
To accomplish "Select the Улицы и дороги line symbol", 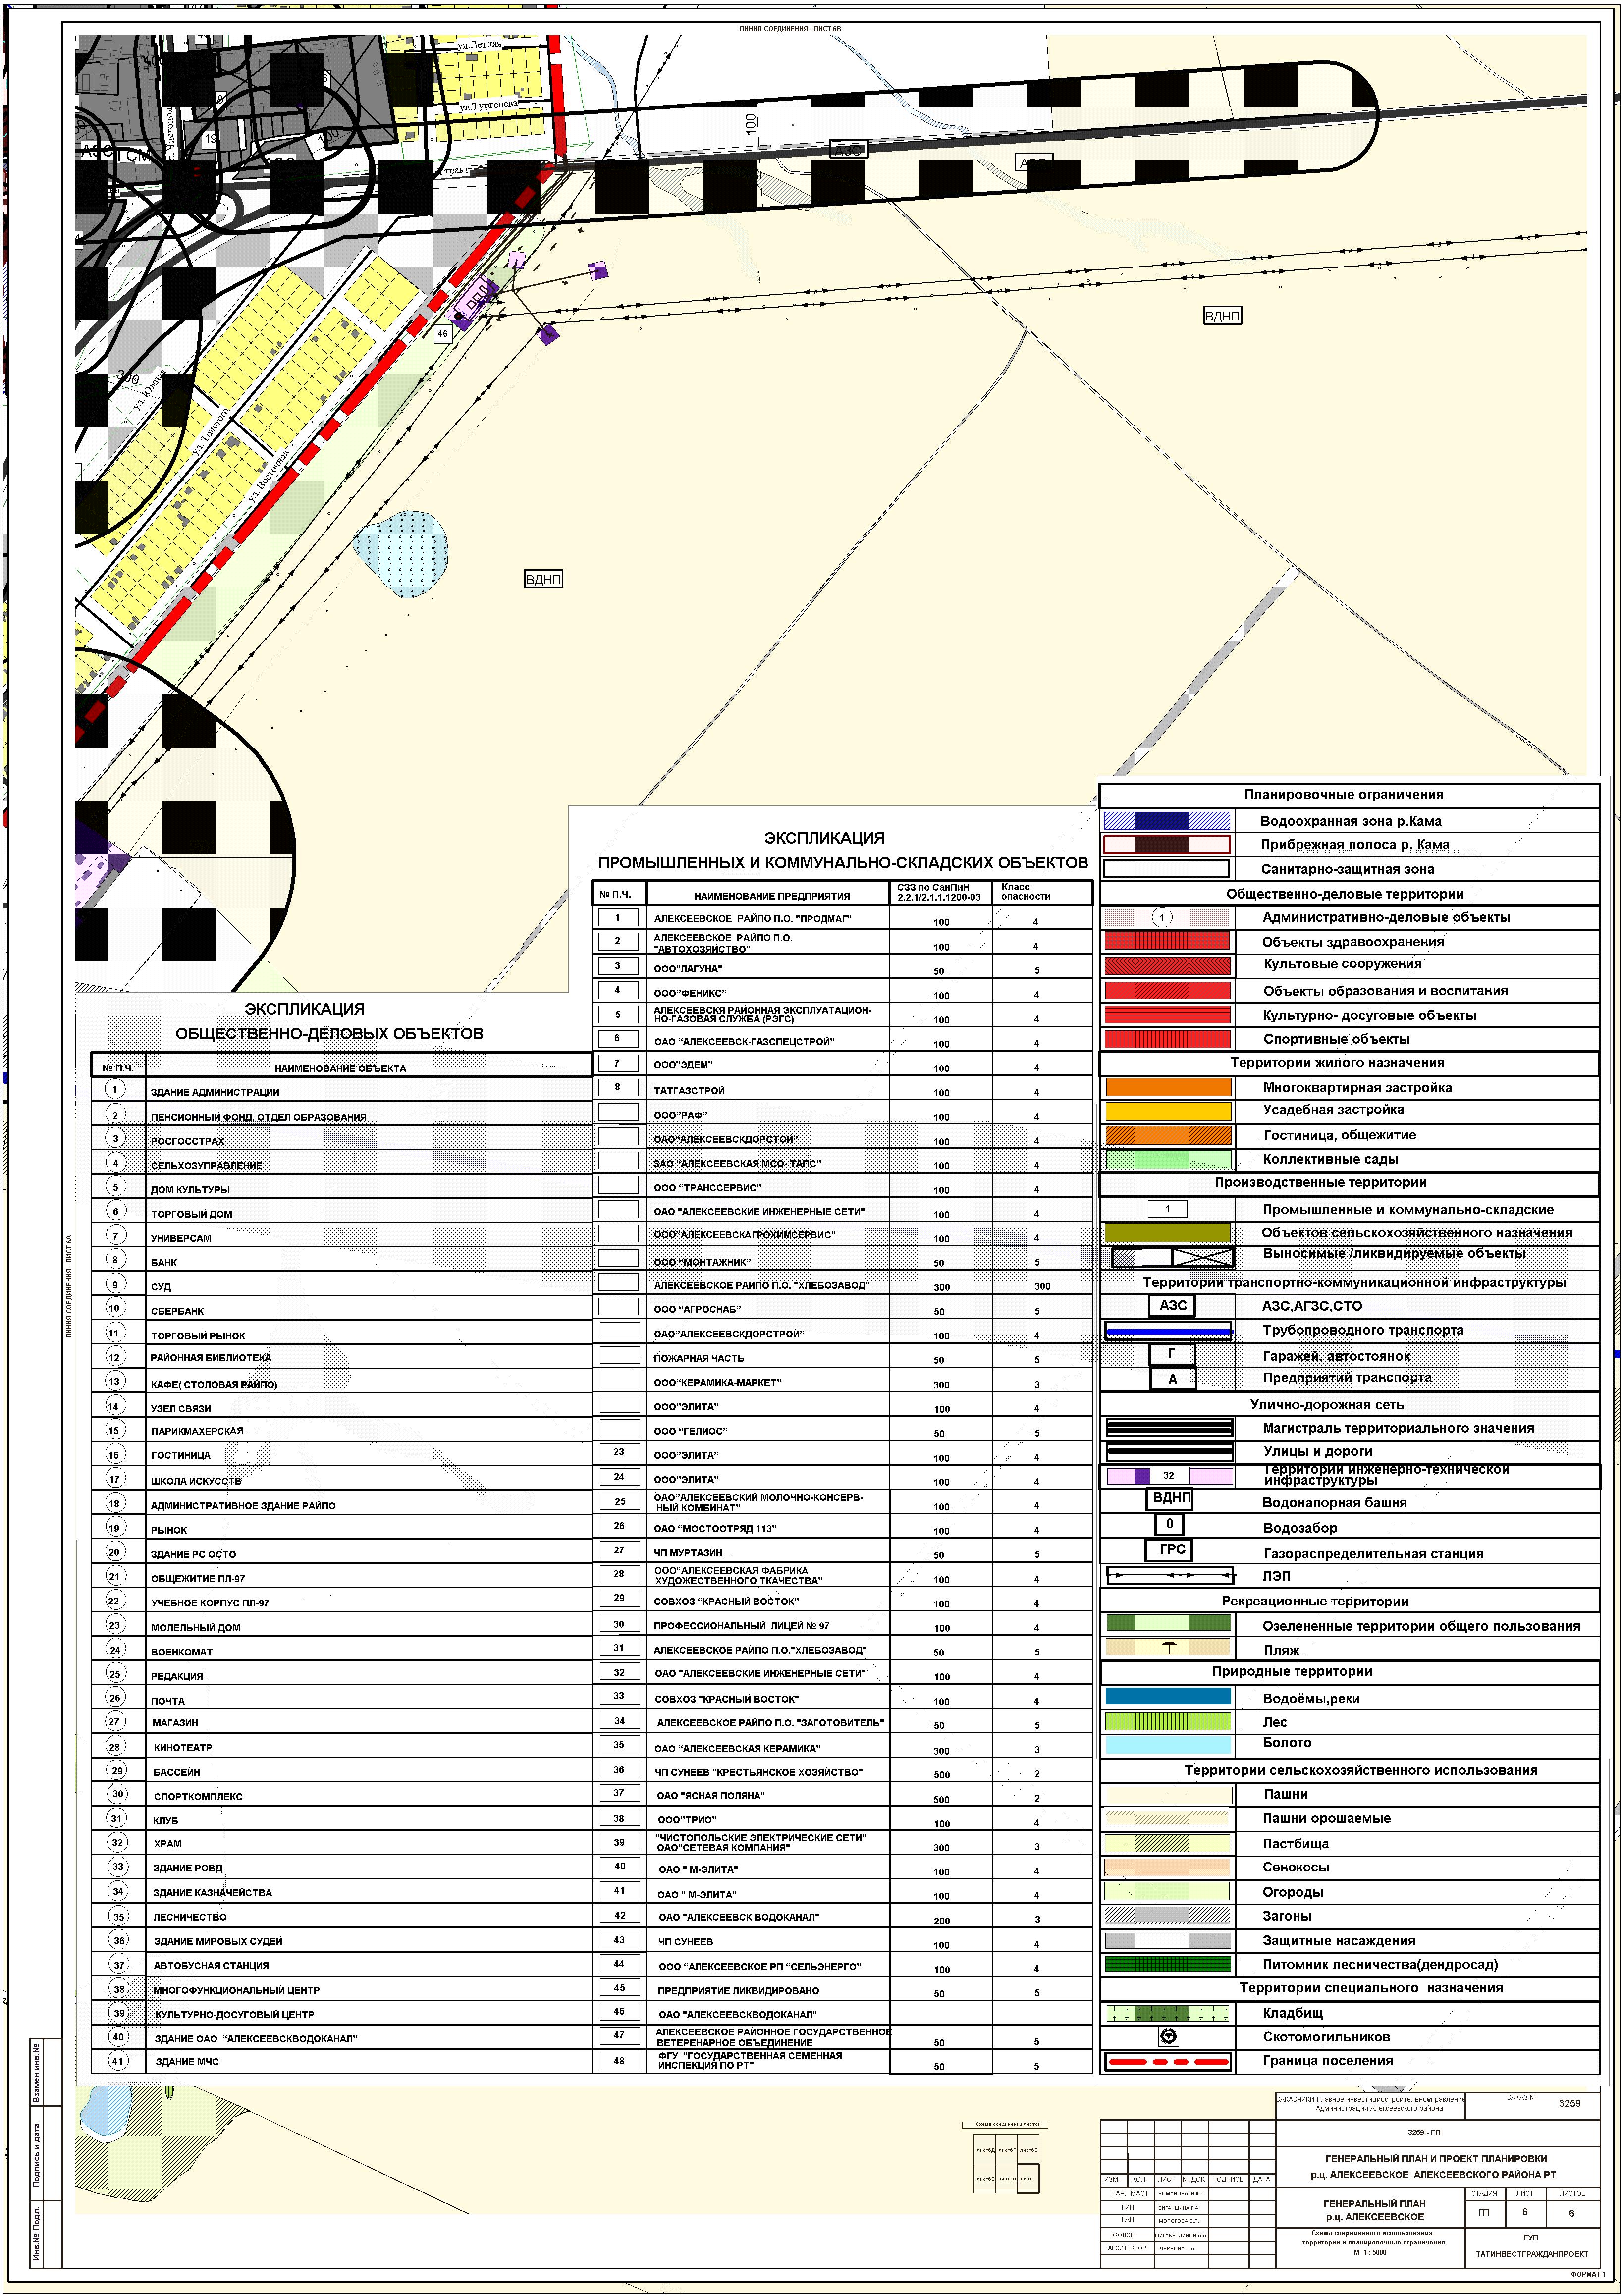I will [x=1168, y=1451].
